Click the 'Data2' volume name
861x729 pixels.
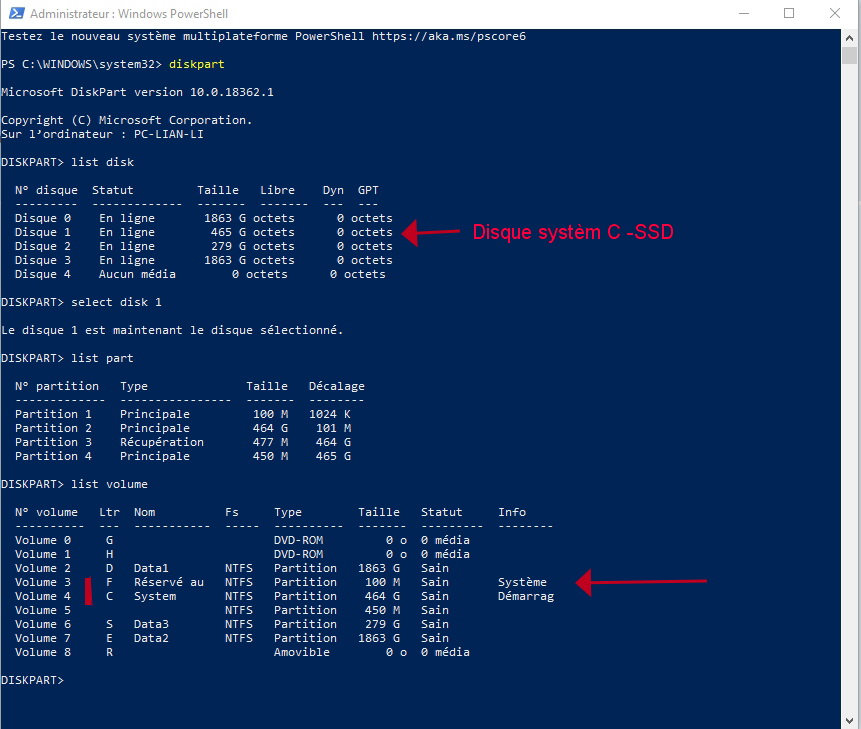[151, 638]
